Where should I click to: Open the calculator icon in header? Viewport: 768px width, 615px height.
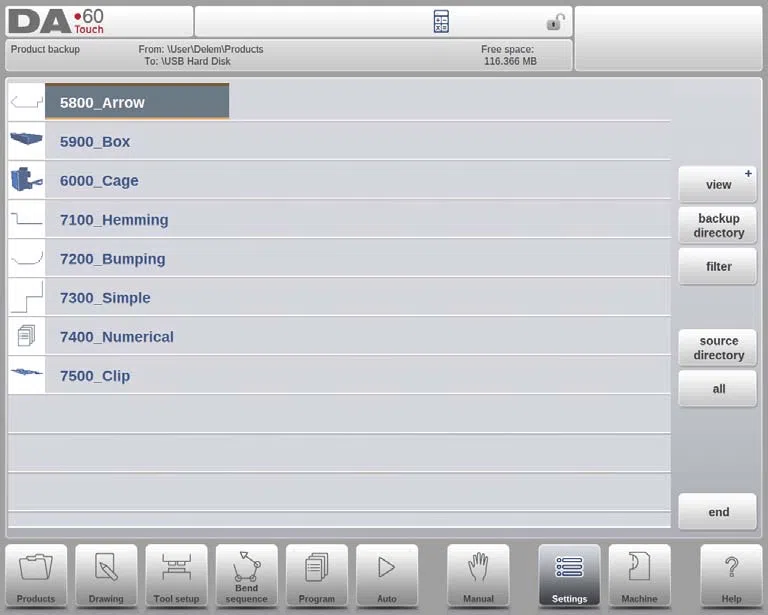point(441,22)
